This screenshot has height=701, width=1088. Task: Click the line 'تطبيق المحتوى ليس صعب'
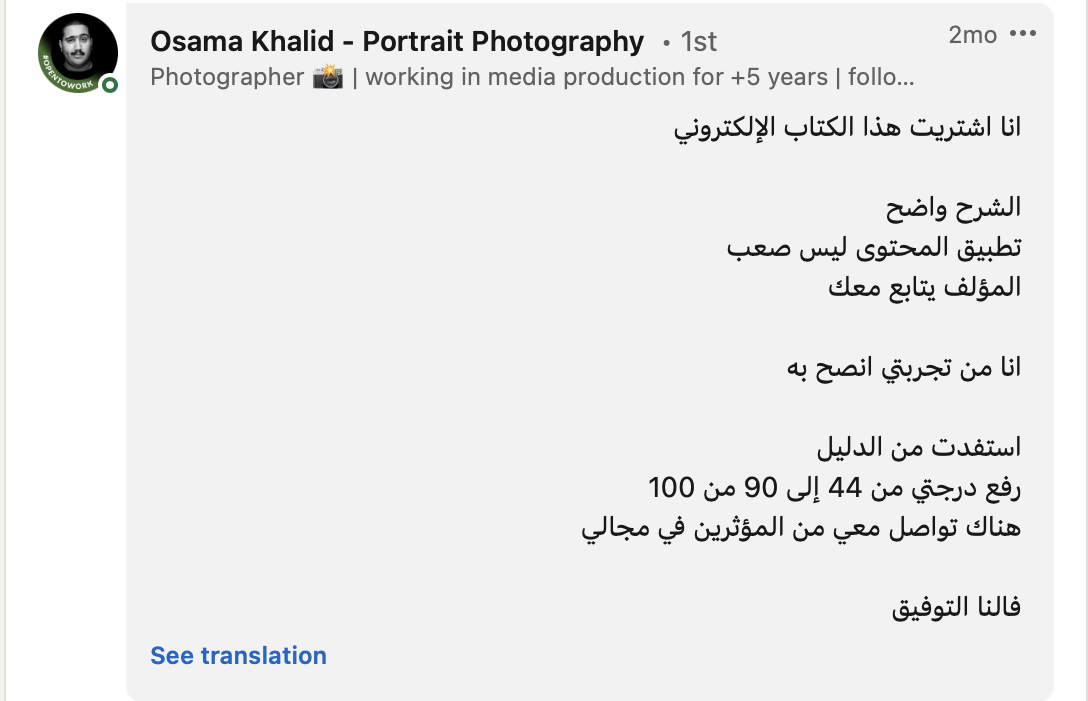tap(874, 247)
